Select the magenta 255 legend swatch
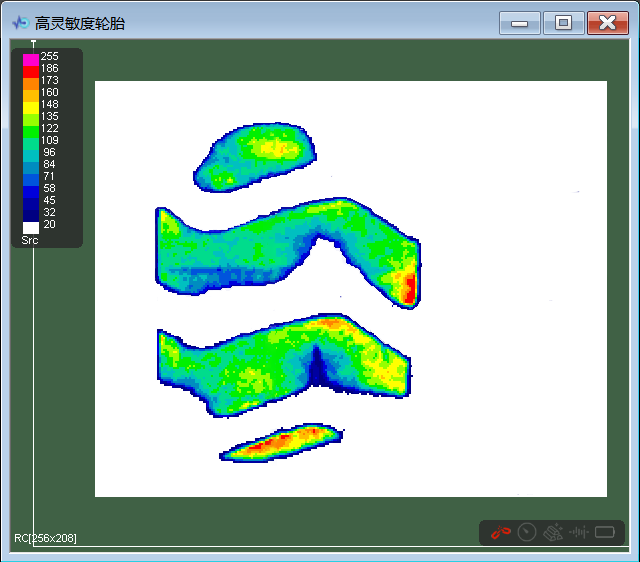The image size is (640, 562). [x=31, y=60]
